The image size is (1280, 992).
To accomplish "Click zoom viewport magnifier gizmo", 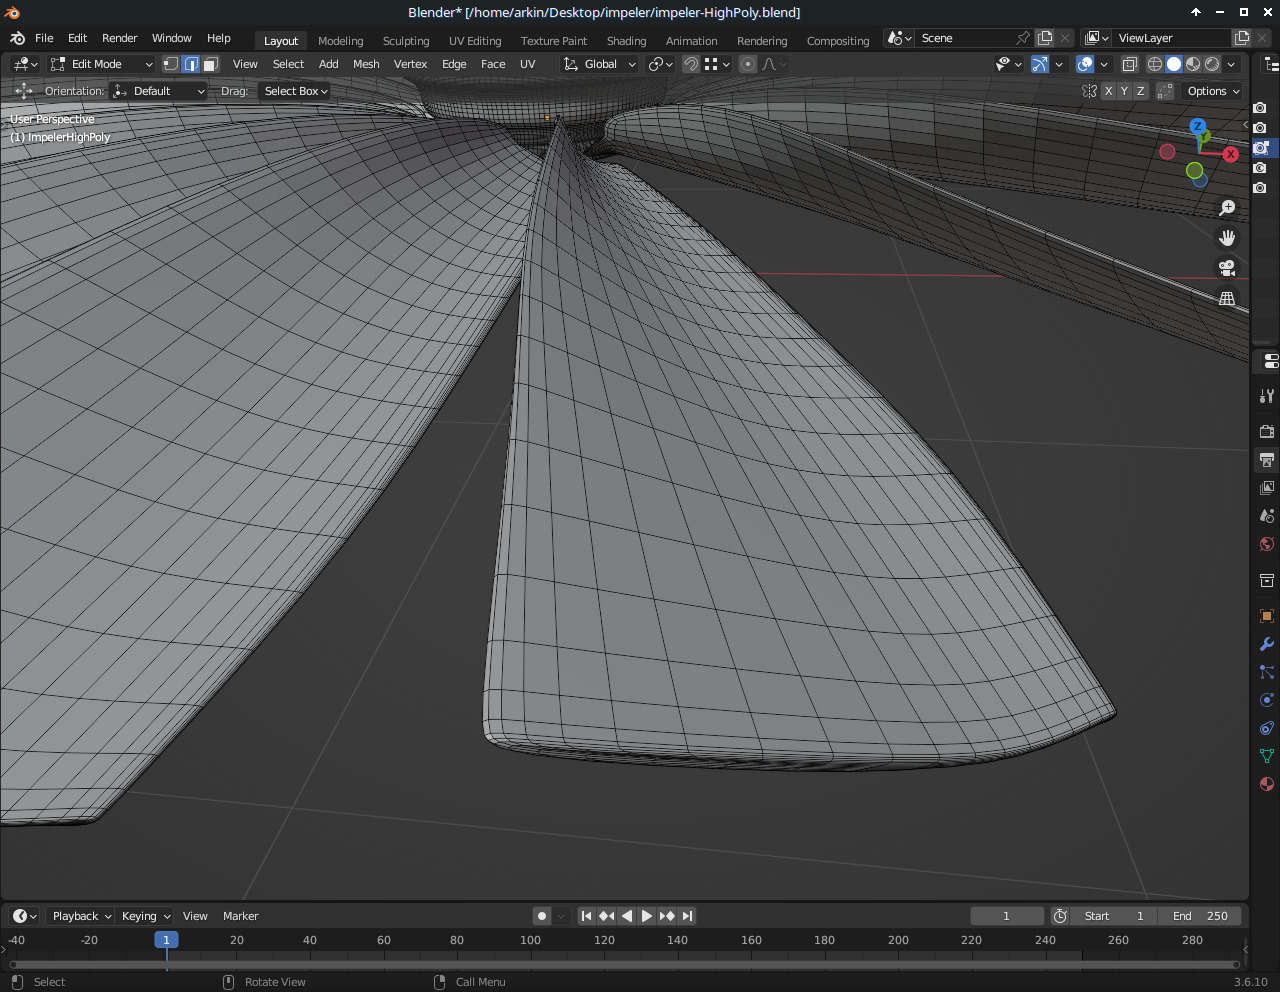I will click(x=1227, y=208).
